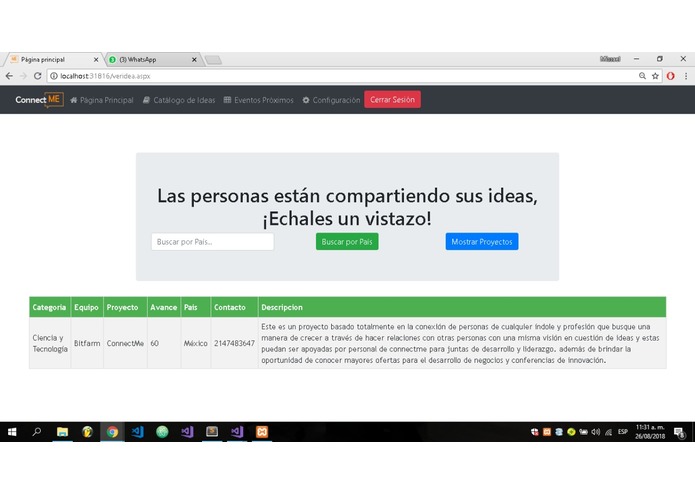Screen dimensions: 695x494
Task: Click the volume icon in system tray
Action: [x=596, y=432]
